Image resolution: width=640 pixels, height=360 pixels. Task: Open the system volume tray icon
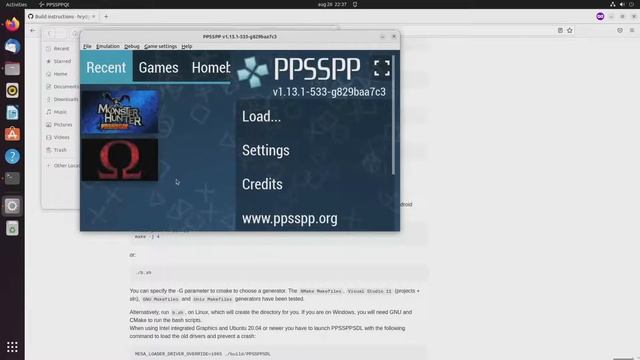(x=622, y=4)
